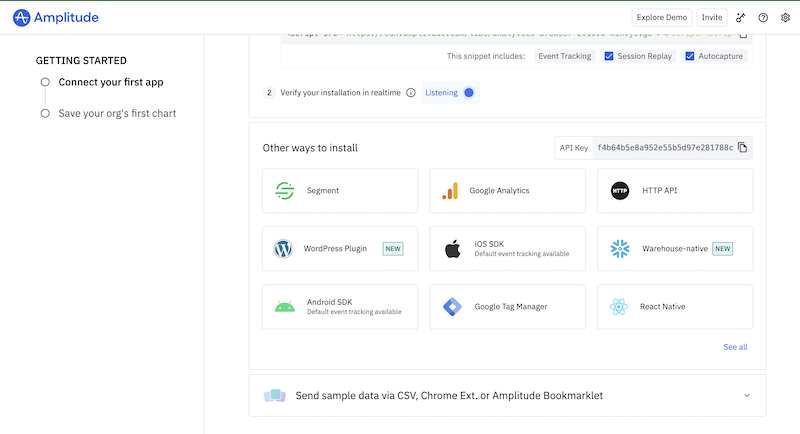This screenshot has height=434, width=800.
Task: Click the API key value field
Action: [x=664, y=148]
